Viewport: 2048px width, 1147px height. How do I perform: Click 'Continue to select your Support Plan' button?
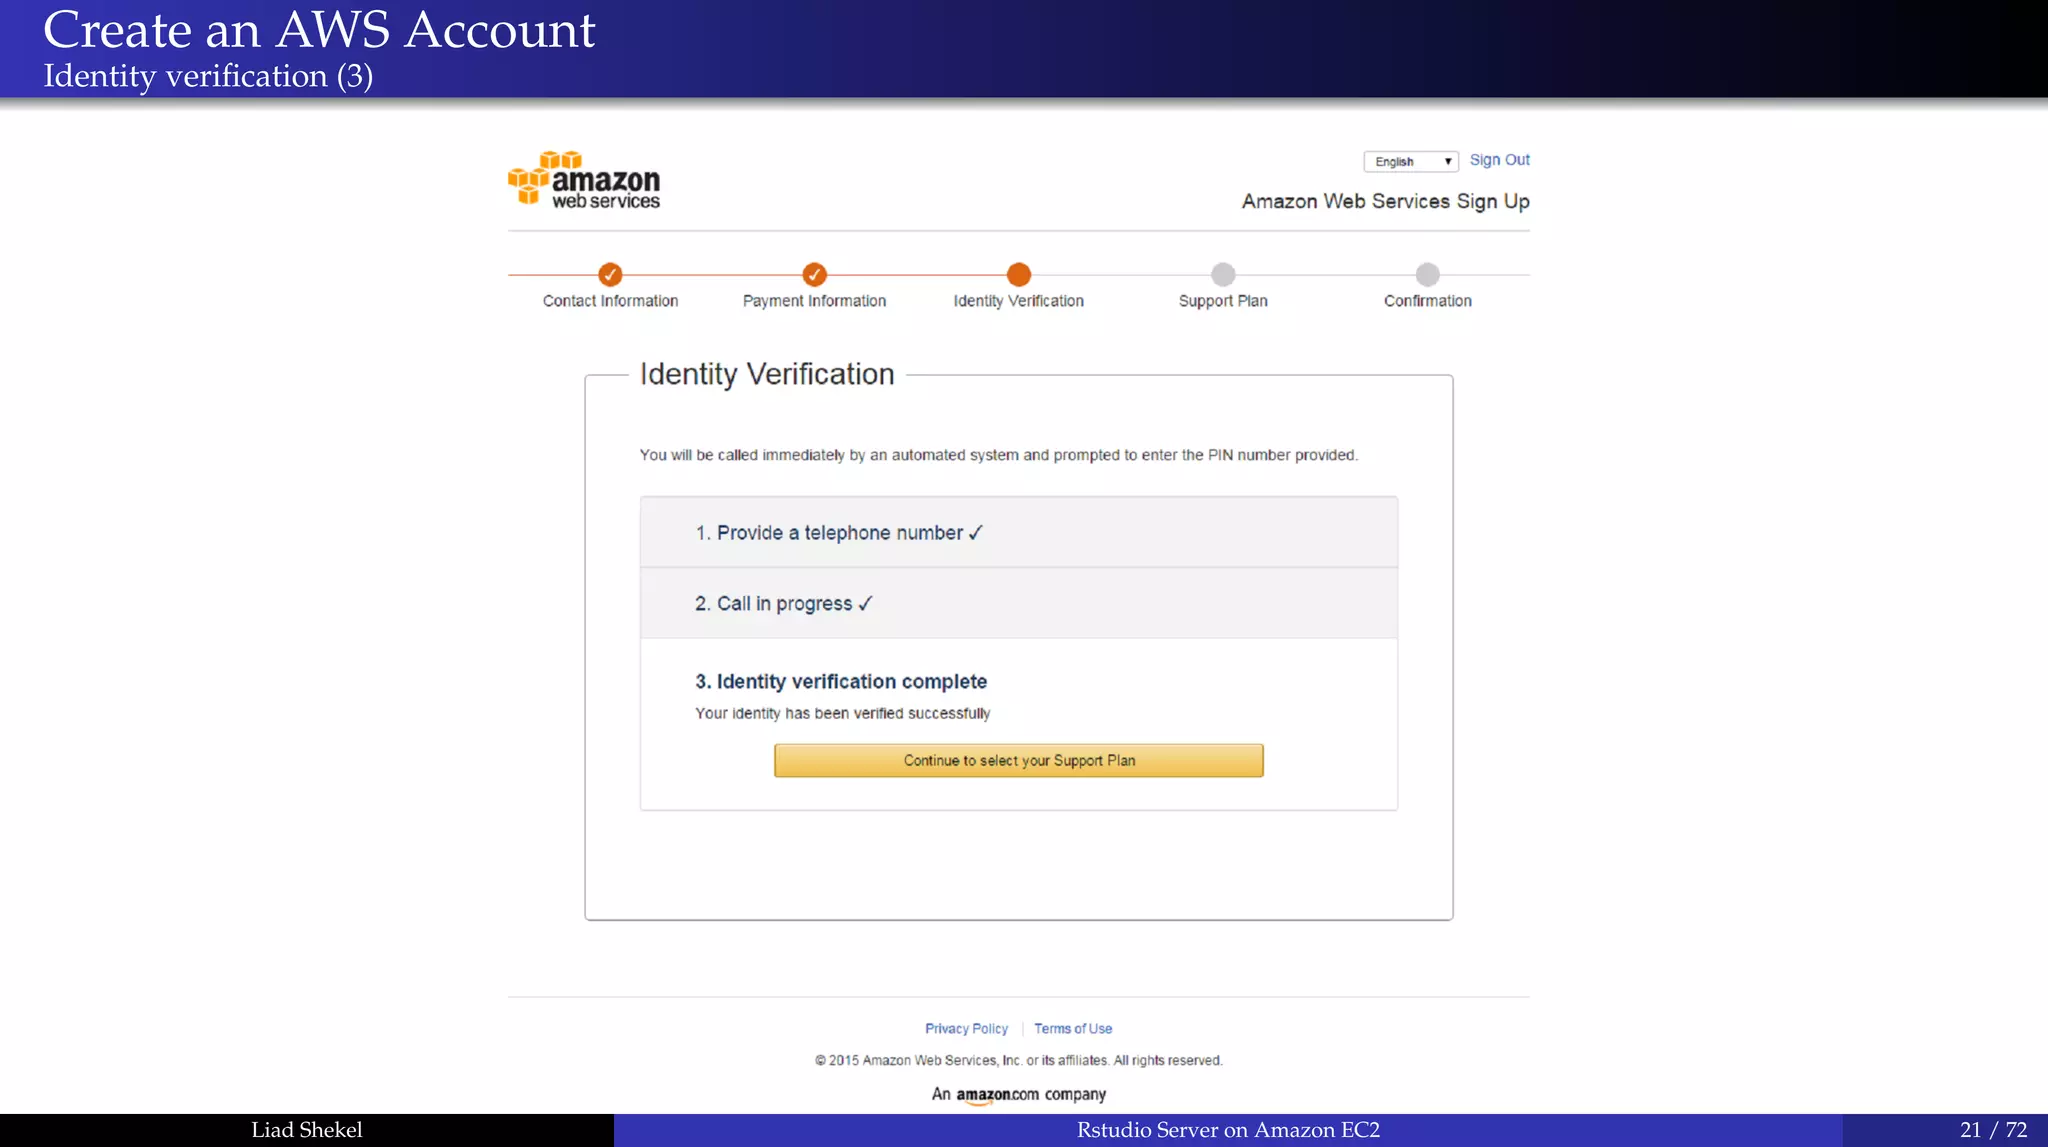pyautogui.click(x=1019, y=761)
